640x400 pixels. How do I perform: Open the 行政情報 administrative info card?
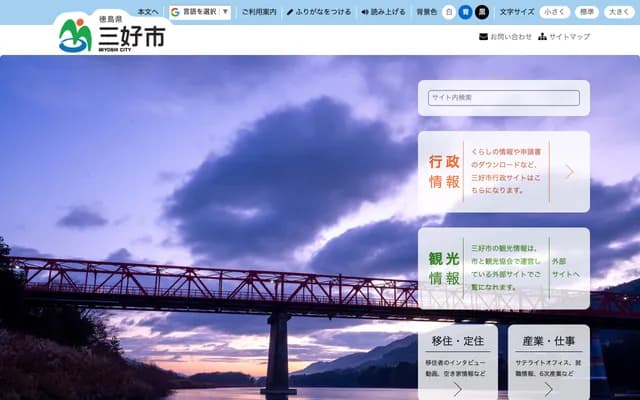click(x=504, y=171)
